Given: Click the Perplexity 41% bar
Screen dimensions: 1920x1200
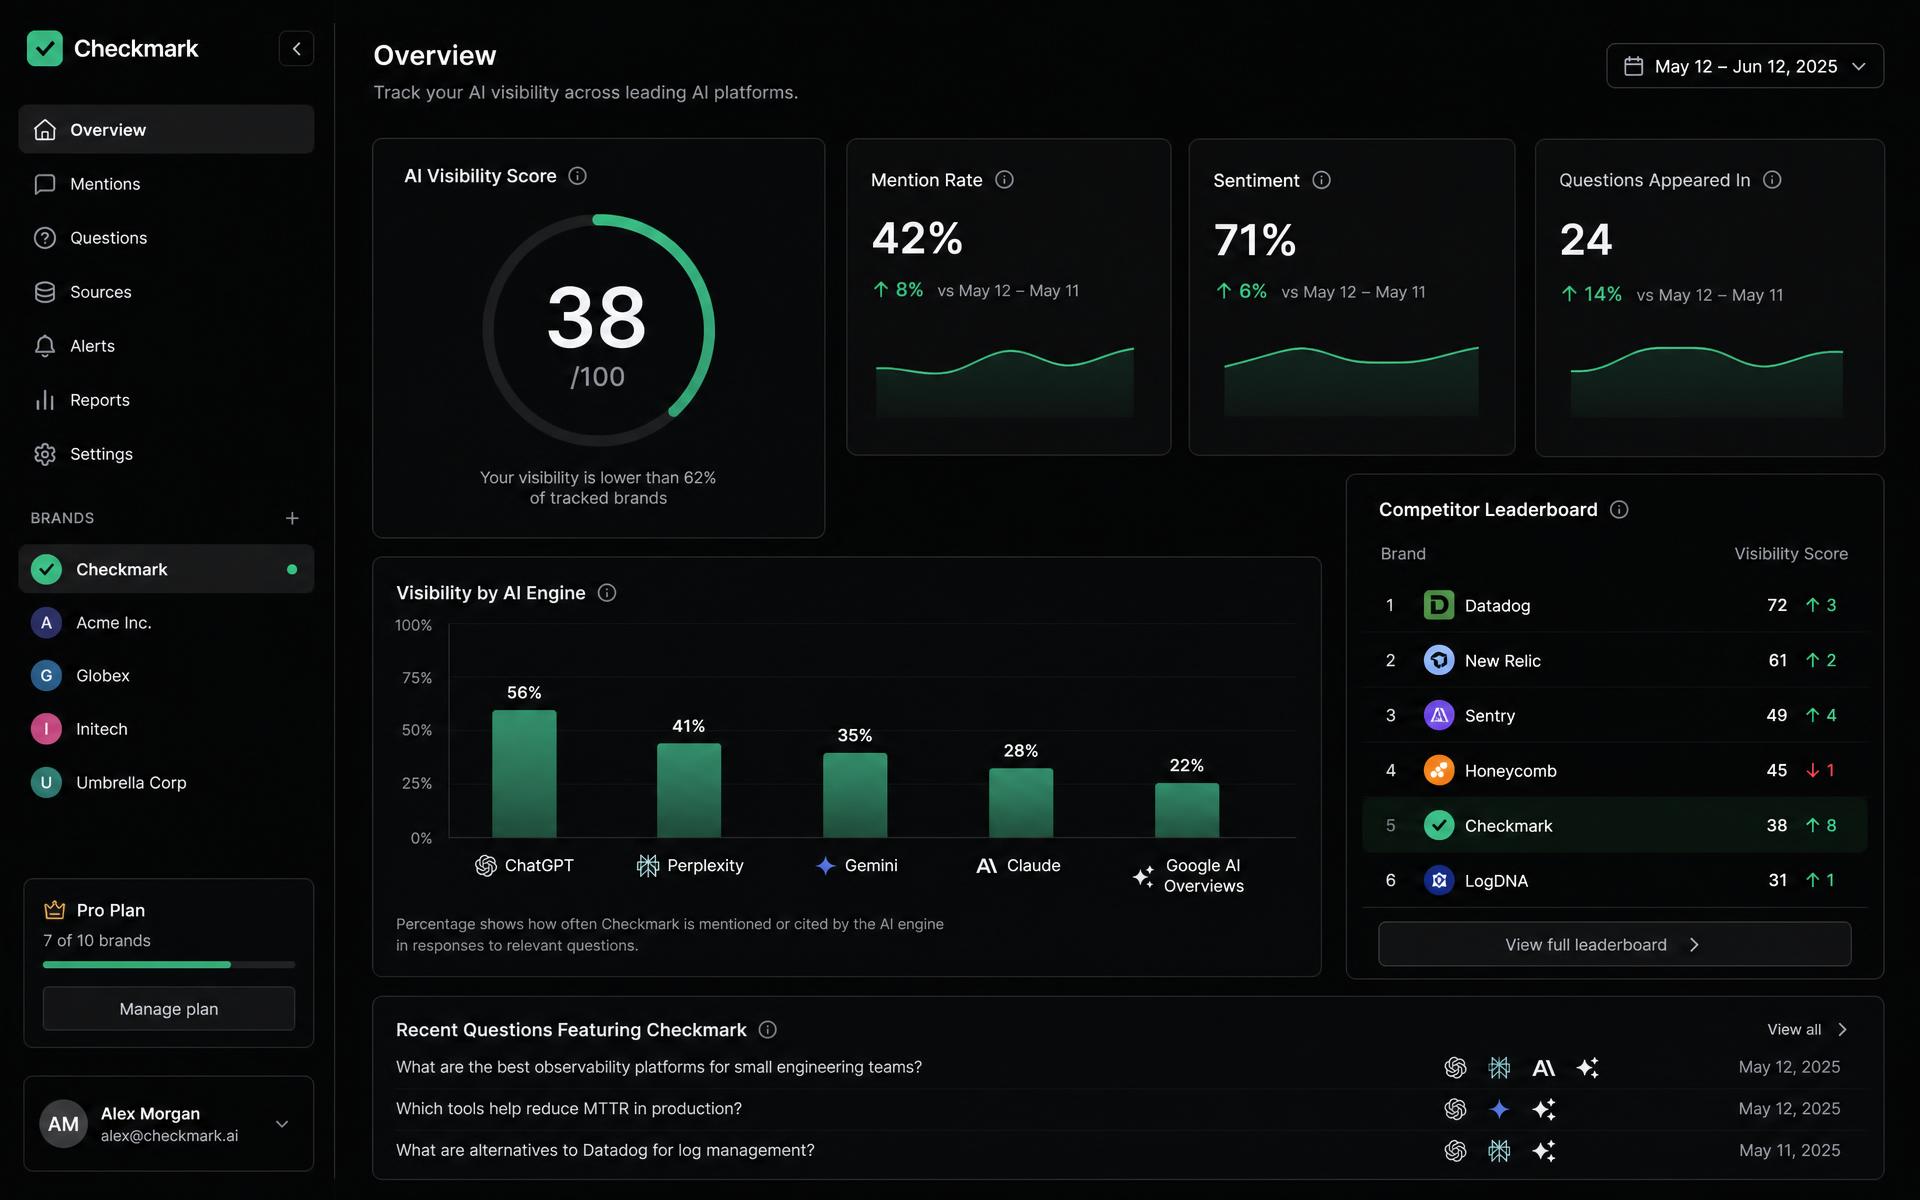Looking at the screenshot, I should coord(689,790).
